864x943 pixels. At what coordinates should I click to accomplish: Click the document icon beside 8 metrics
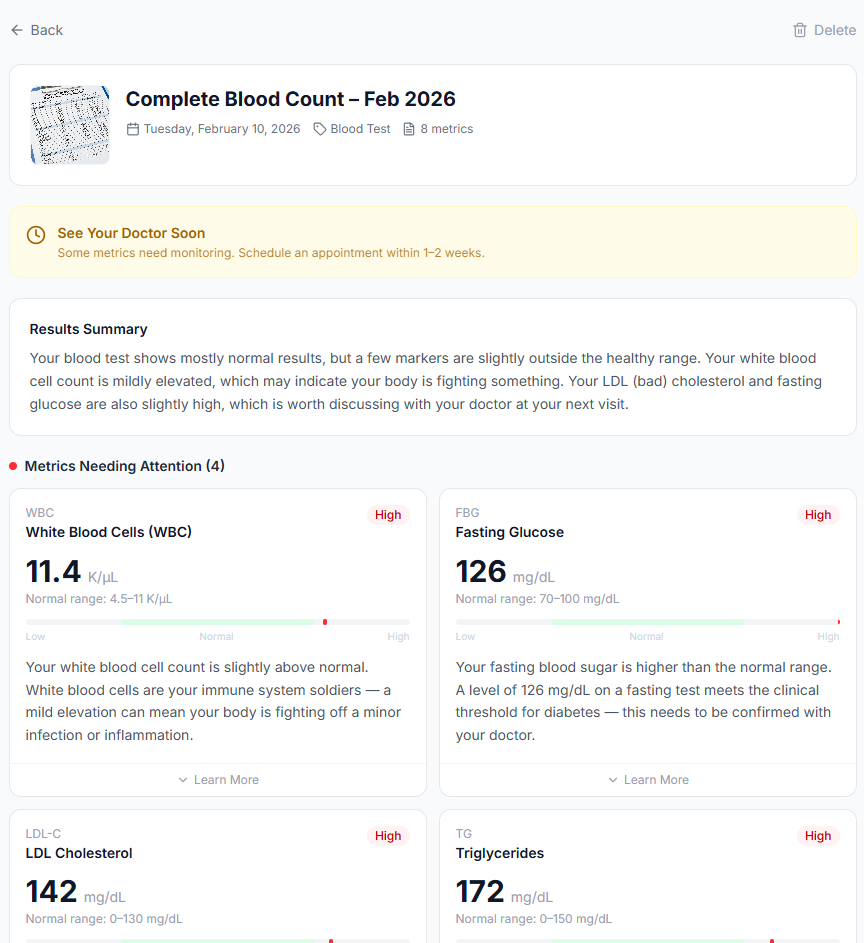point(409,129)
